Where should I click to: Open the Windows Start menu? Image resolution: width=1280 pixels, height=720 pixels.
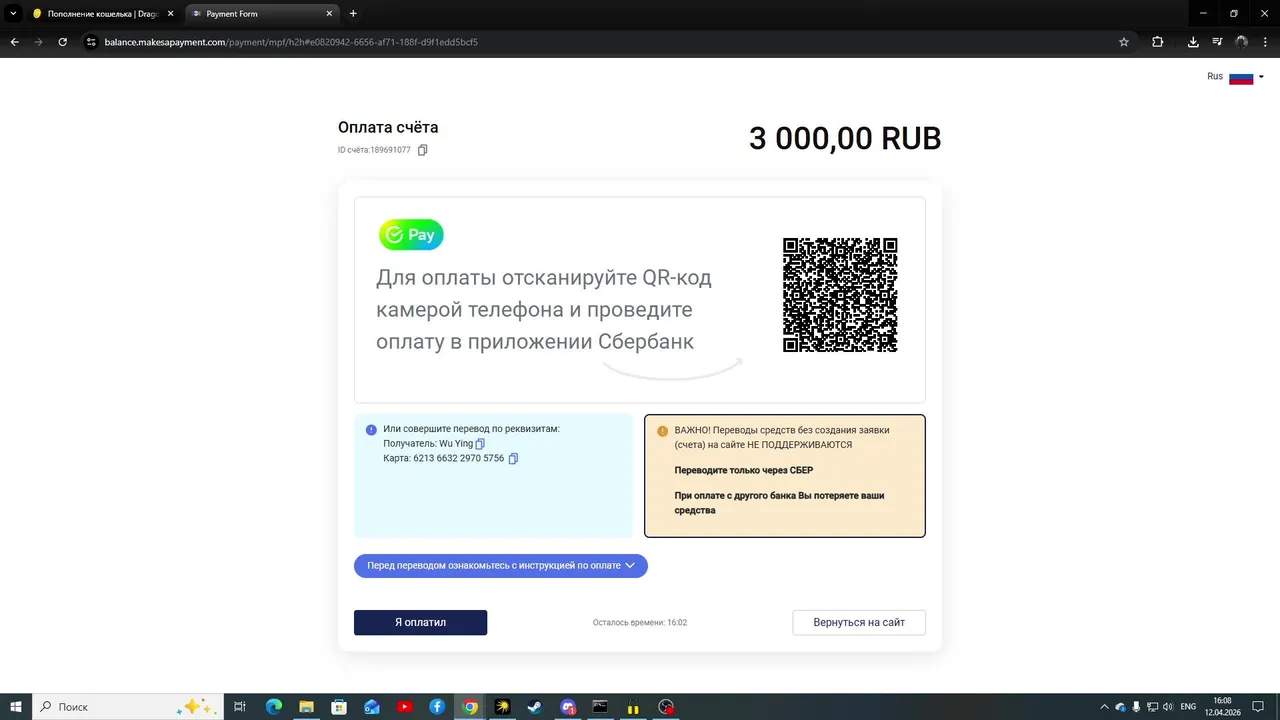16,707
